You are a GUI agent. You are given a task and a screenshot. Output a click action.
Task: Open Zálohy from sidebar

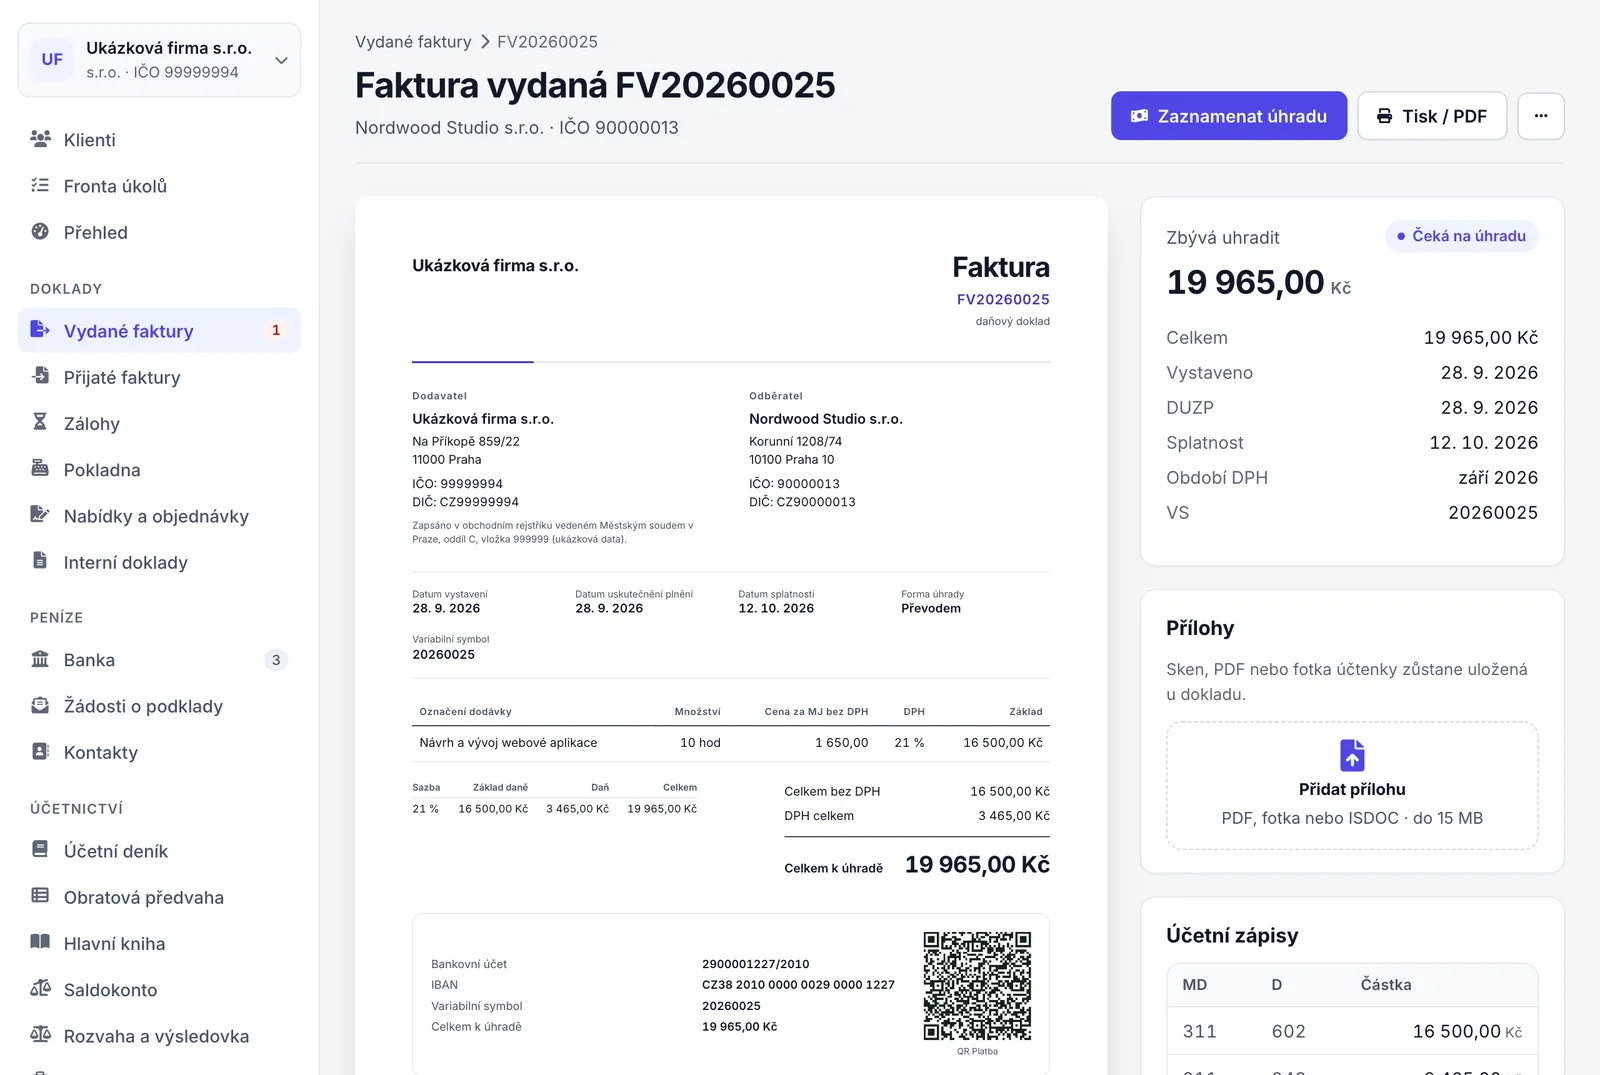(x=159, y=423)
